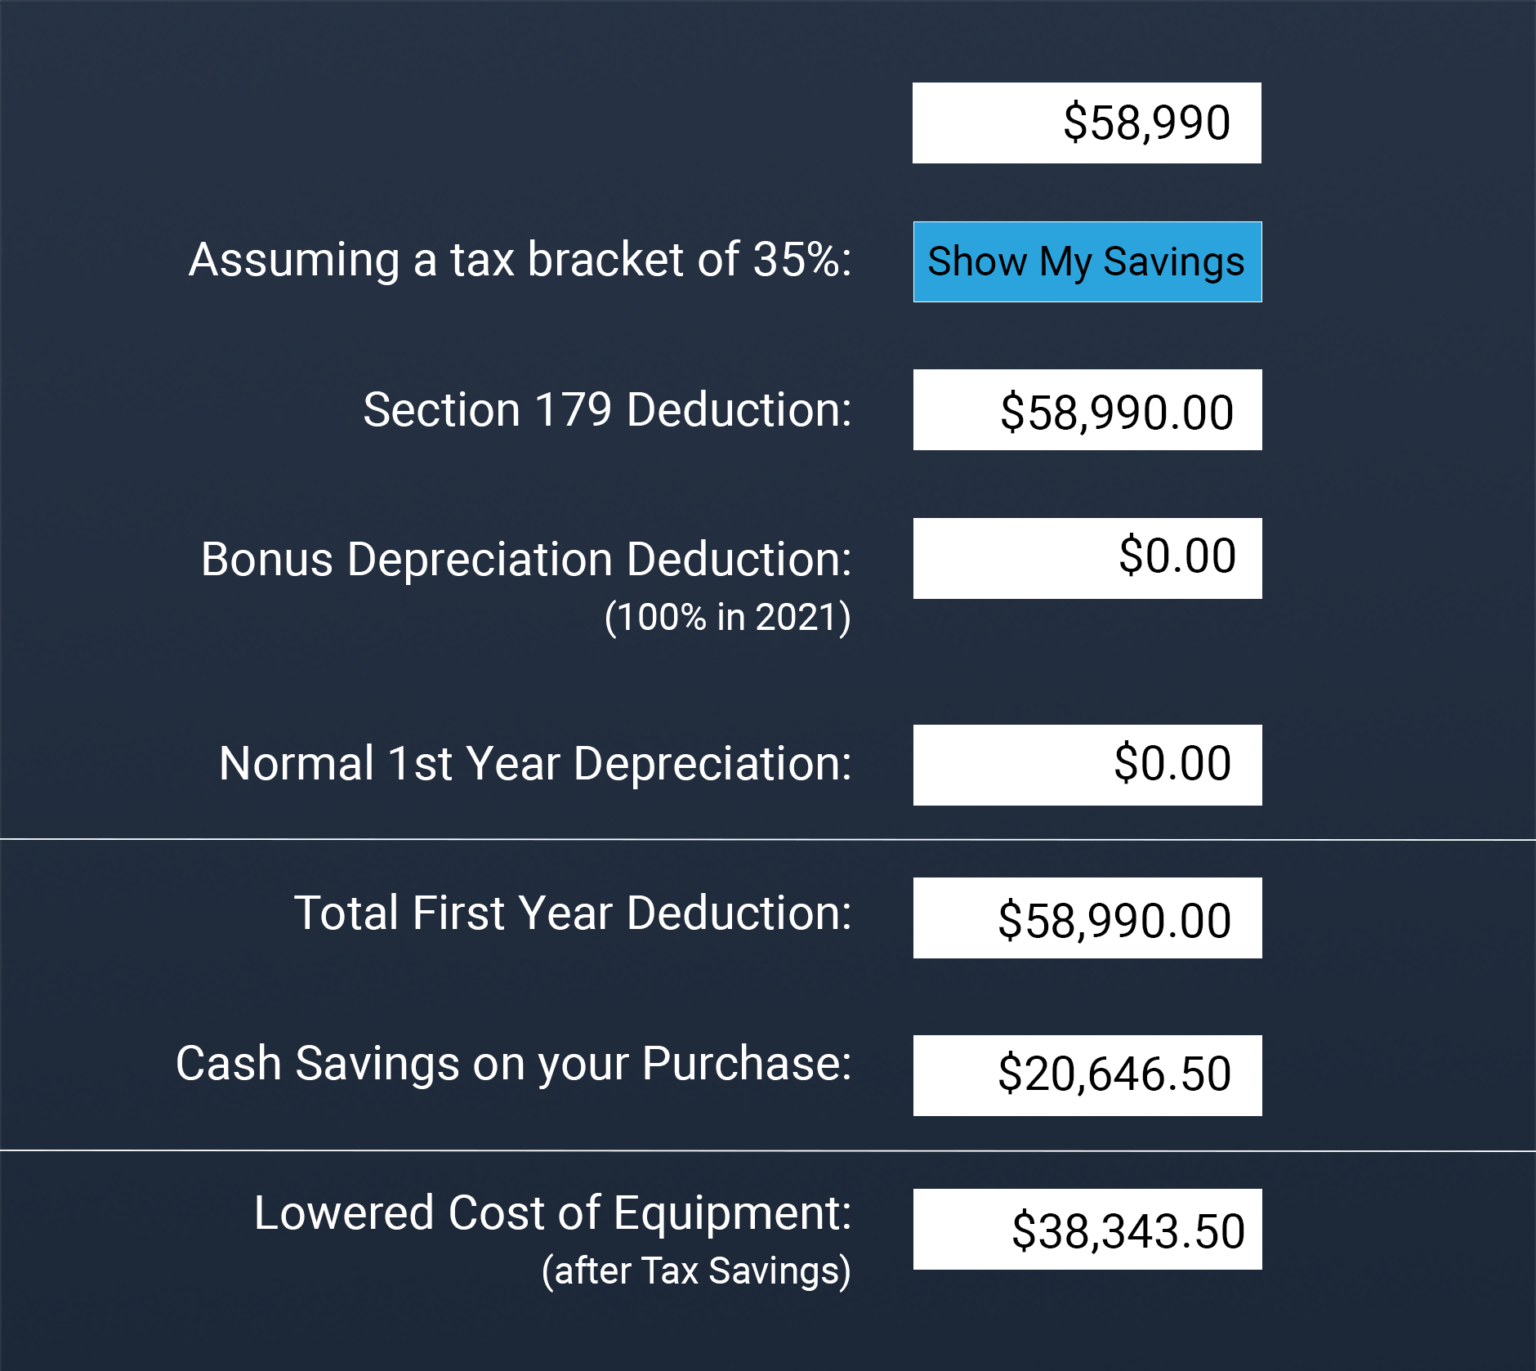Click the Lowered Cost of Equipment result box

click(1087, 1228)
